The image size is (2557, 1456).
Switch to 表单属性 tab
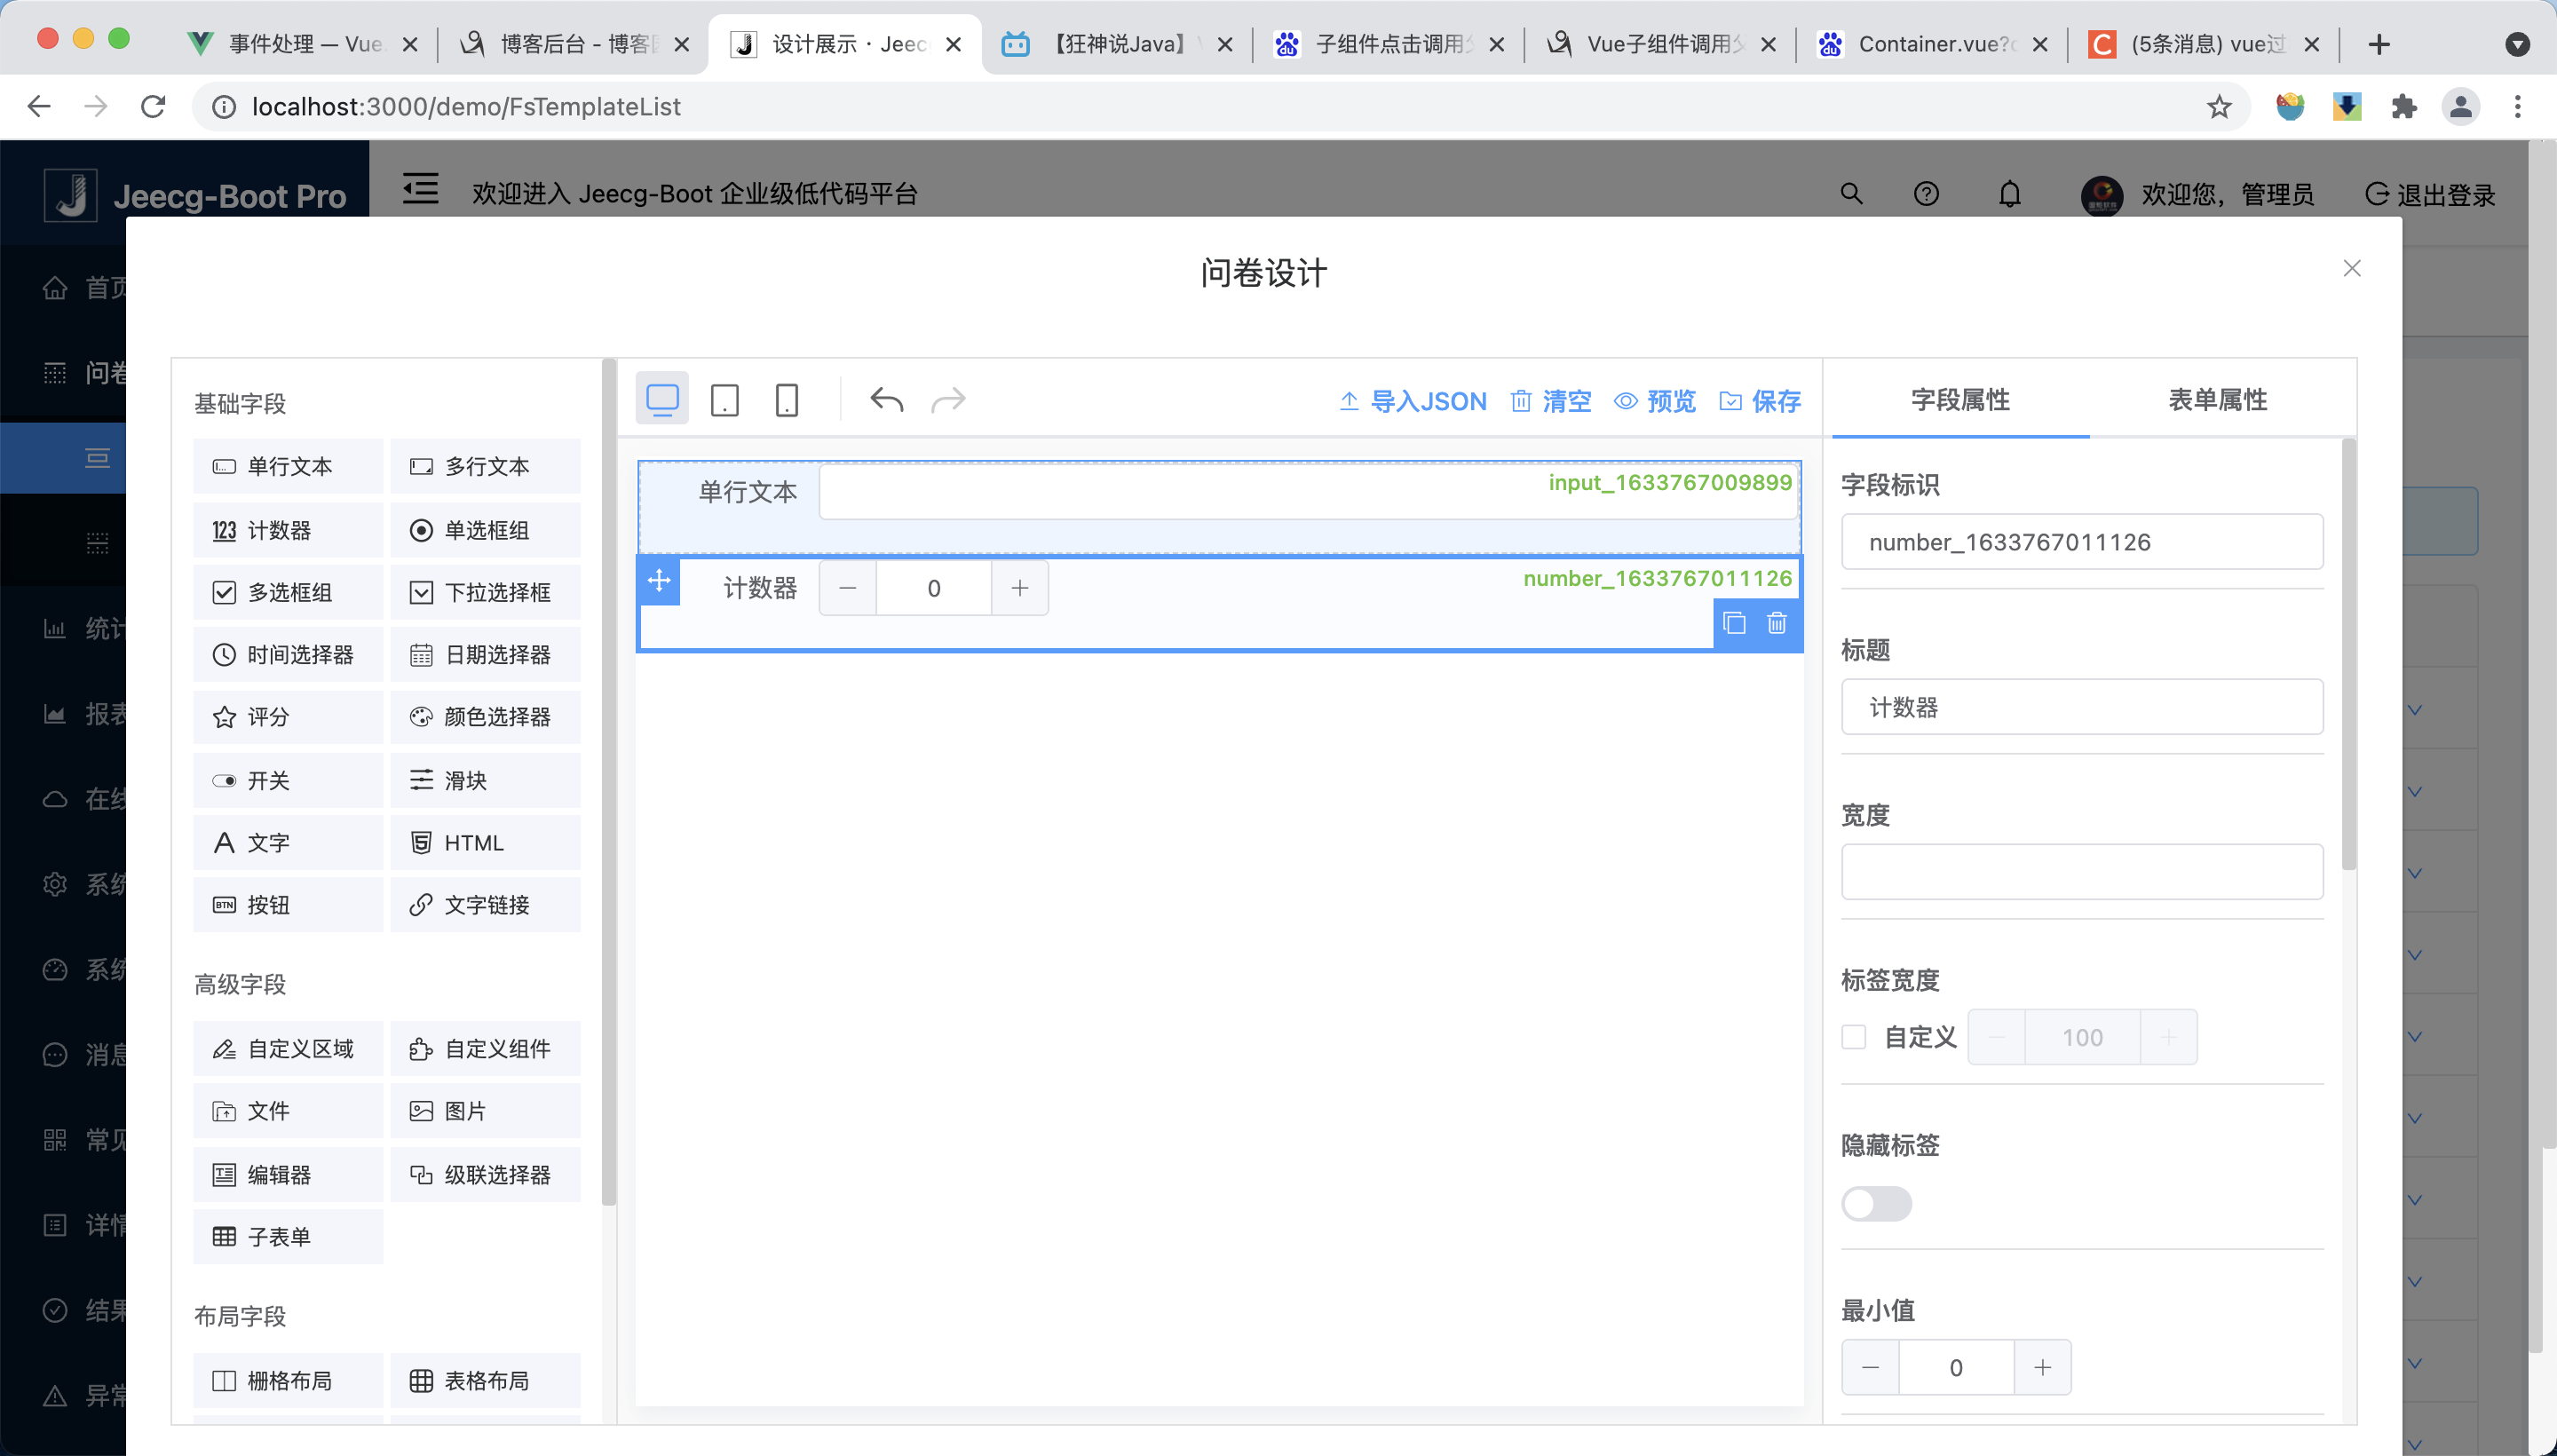(2217, 400)
